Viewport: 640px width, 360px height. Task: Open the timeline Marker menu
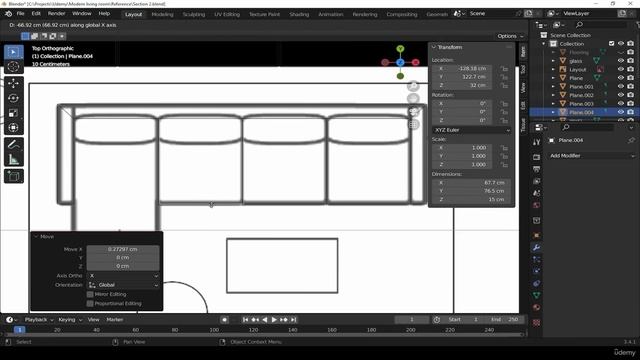click(115, 320)
